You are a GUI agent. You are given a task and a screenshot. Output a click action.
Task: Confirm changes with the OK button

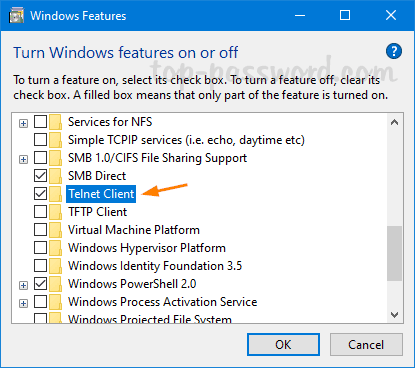click(283, 344)
